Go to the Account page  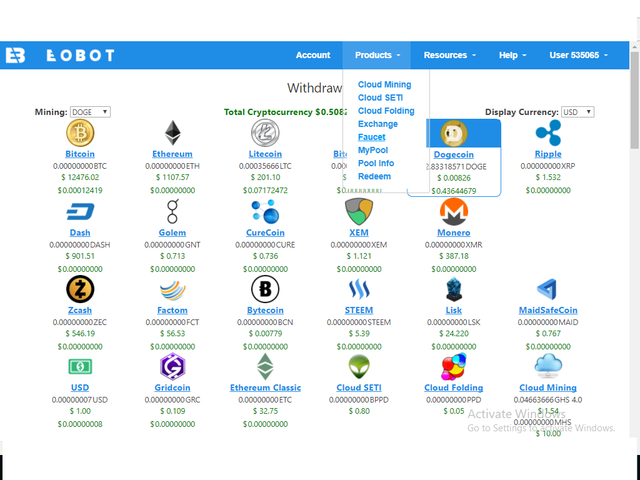(x=313, y=55)
